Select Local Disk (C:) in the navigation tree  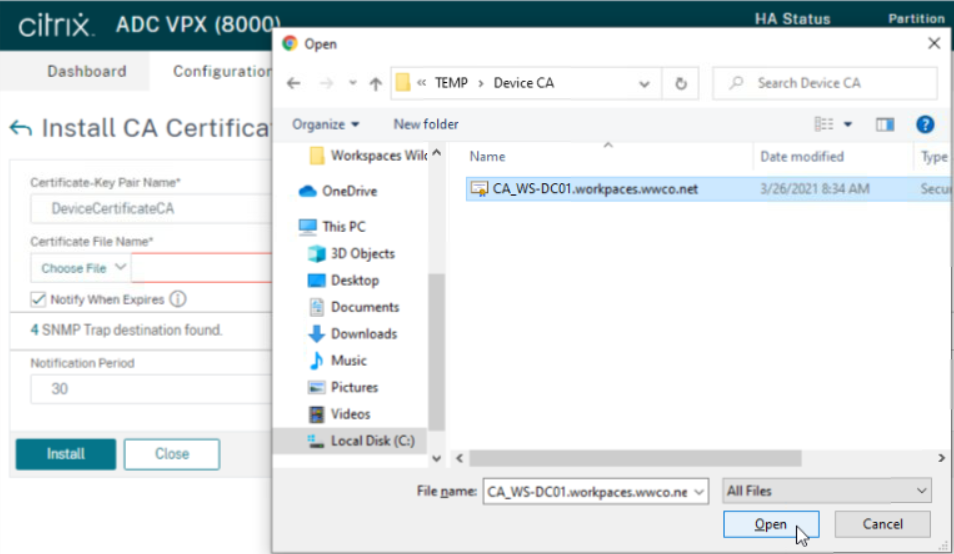[x=372, y=441]
